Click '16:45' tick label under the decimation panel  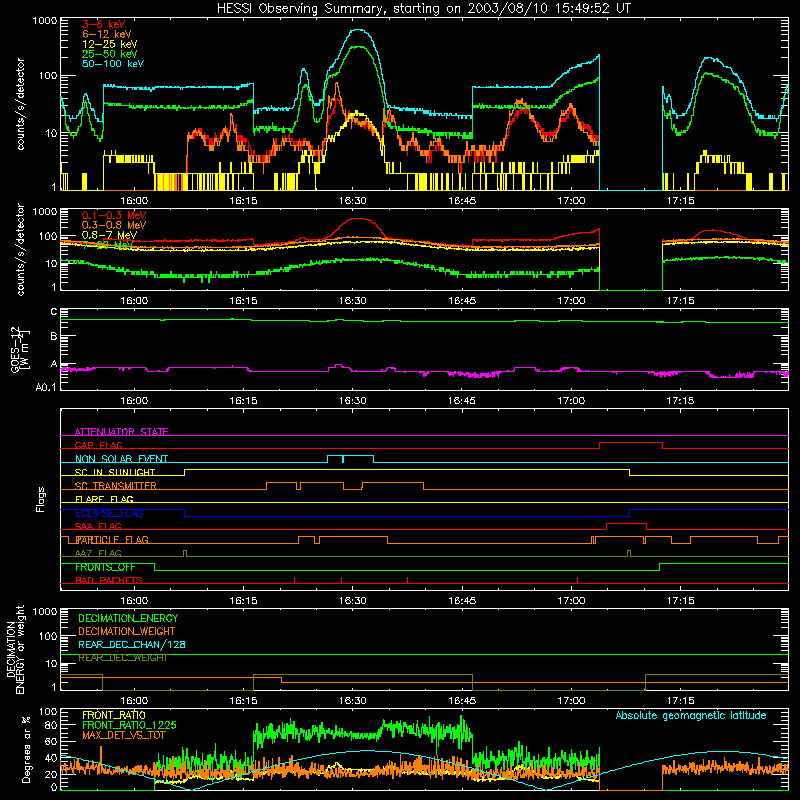462,701
